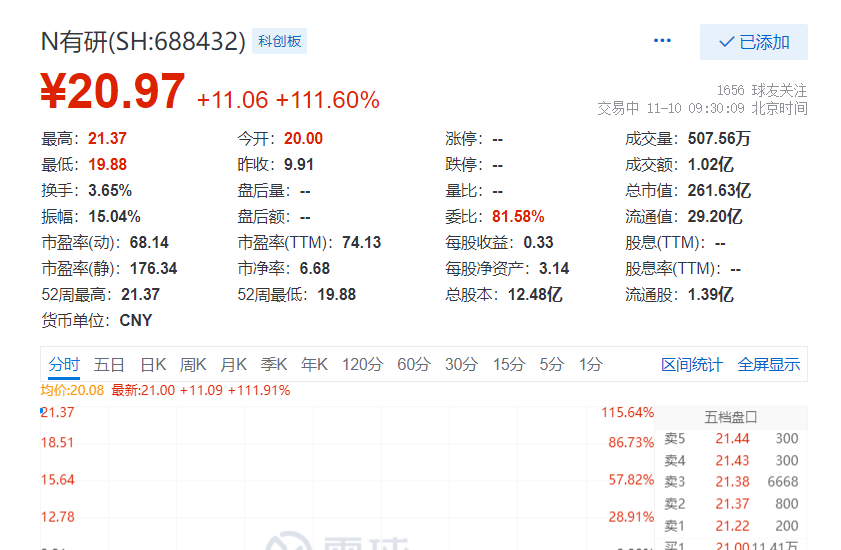Click the current price ¥20.97

[113, 92]
